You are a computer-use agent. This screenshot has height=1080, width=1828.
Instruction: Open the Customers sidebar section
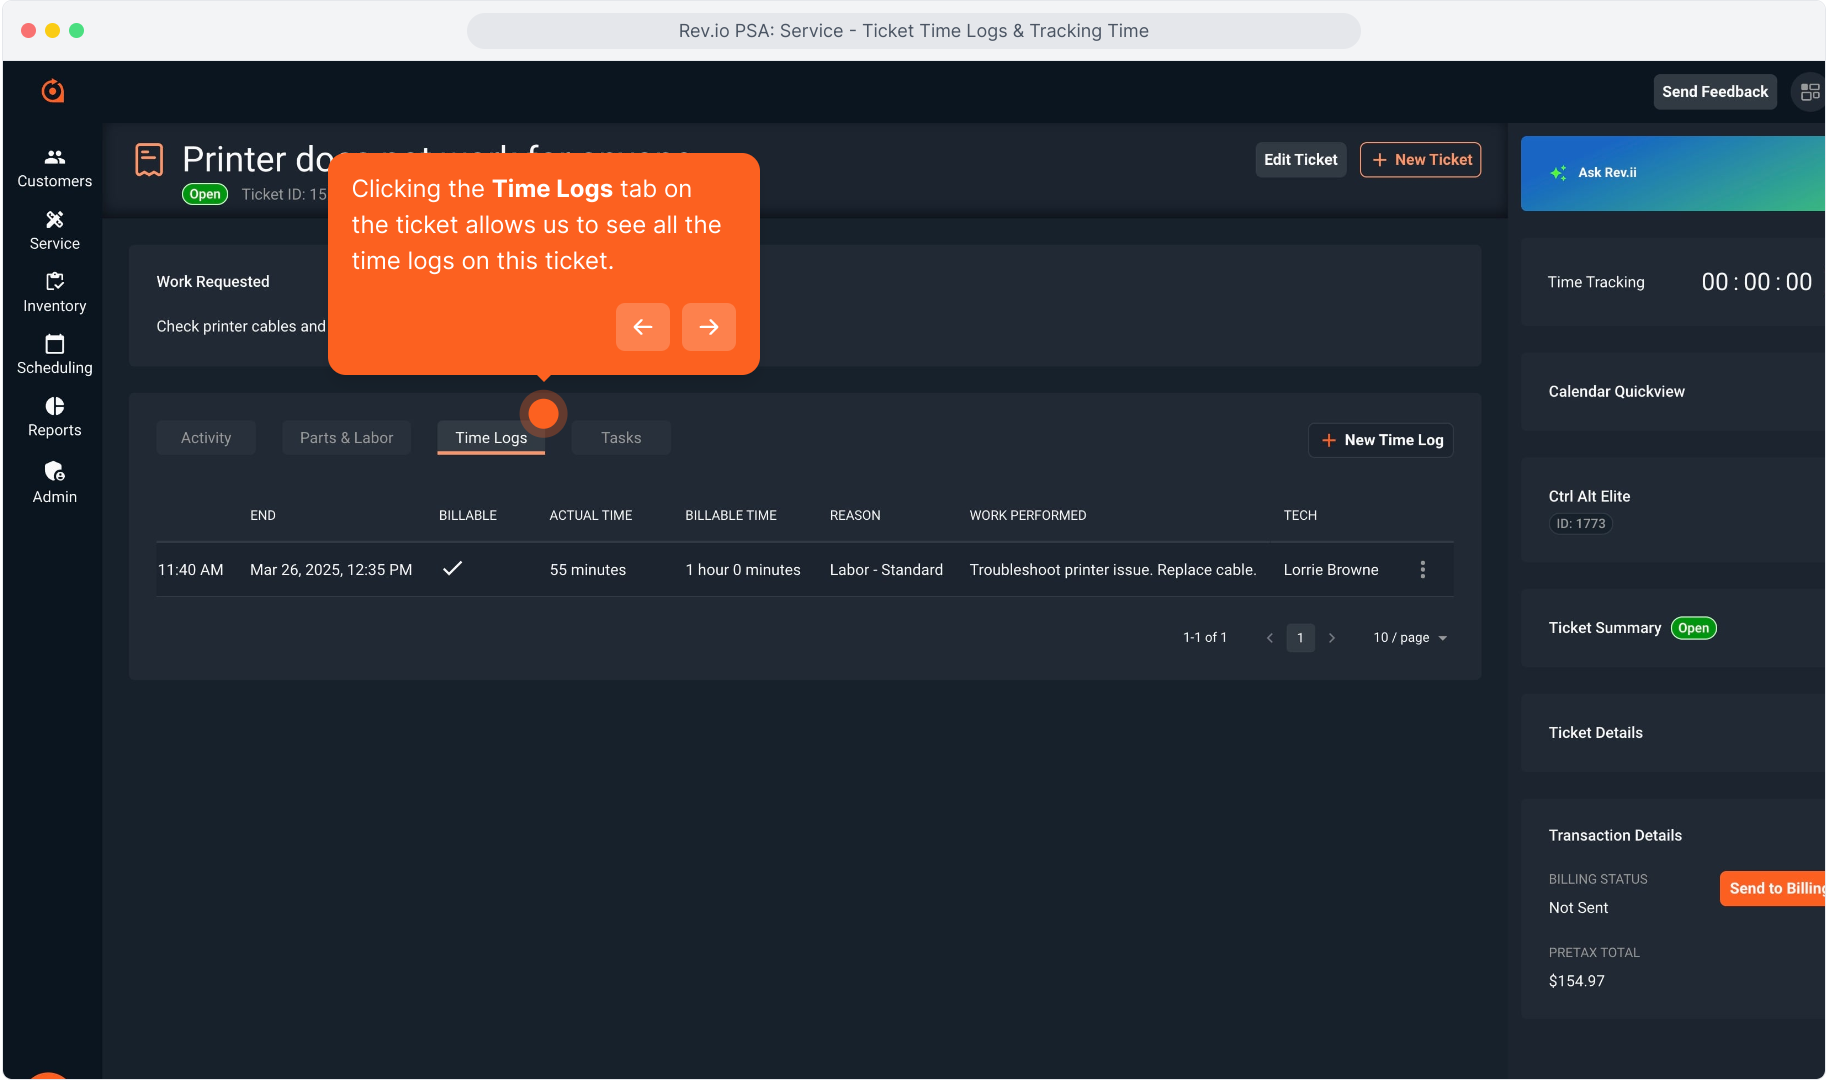coord(54,168)
